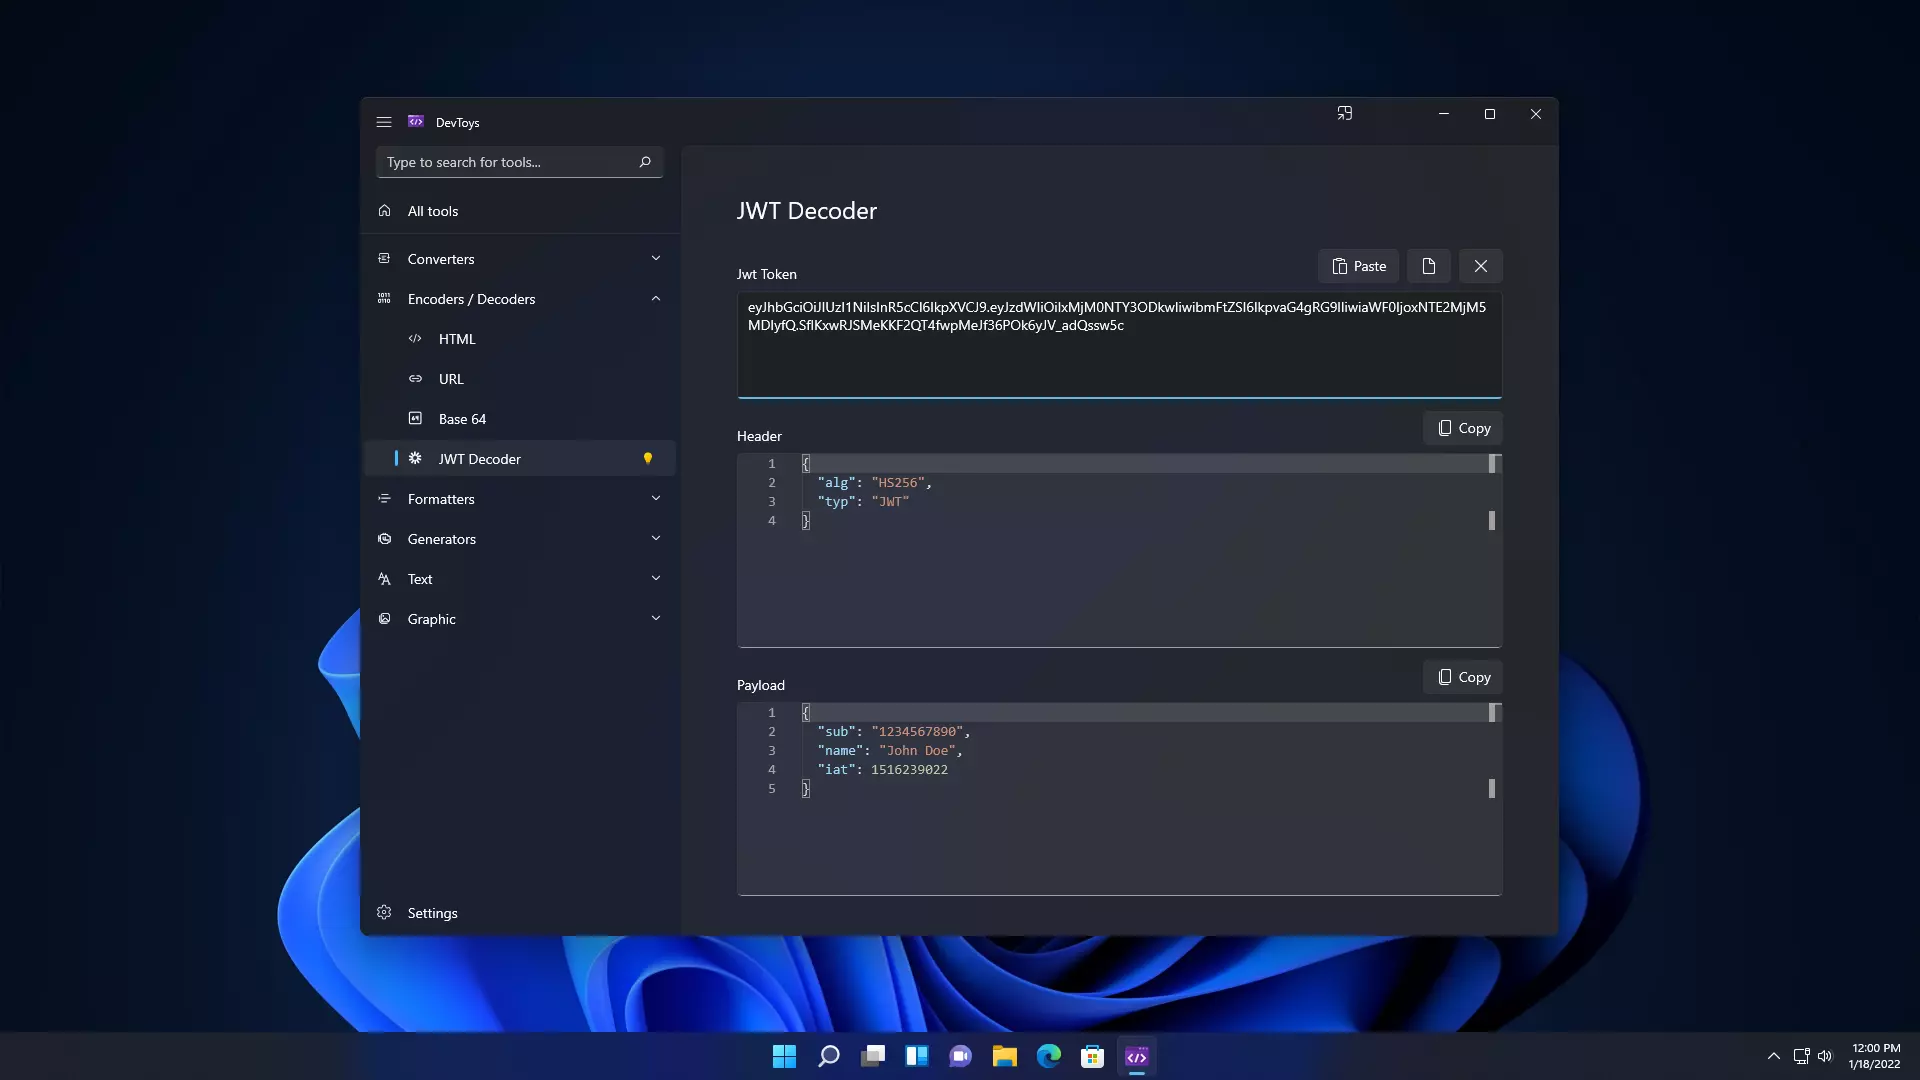Paste clipboard into Jwt Token
The height and width of the screenshot is (1080, 1920).
[1358, 266]
